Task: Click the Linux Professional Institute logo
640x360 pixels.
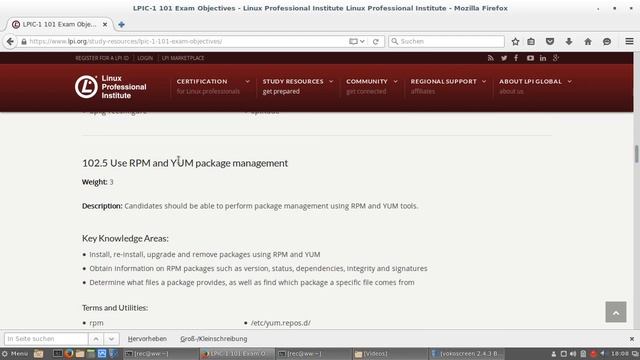Action: [111, 87]
